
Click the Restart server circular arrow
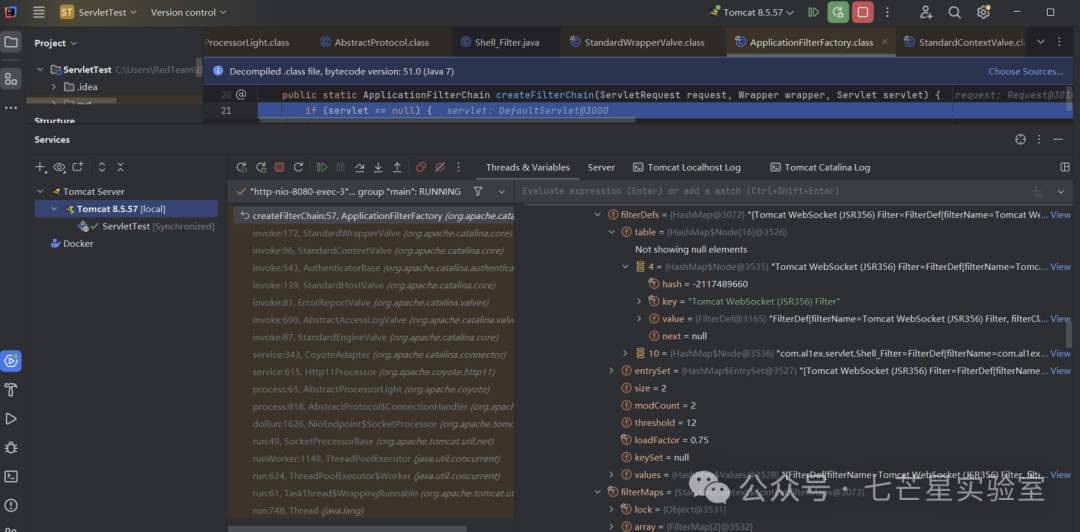click(x=298, y=167)
